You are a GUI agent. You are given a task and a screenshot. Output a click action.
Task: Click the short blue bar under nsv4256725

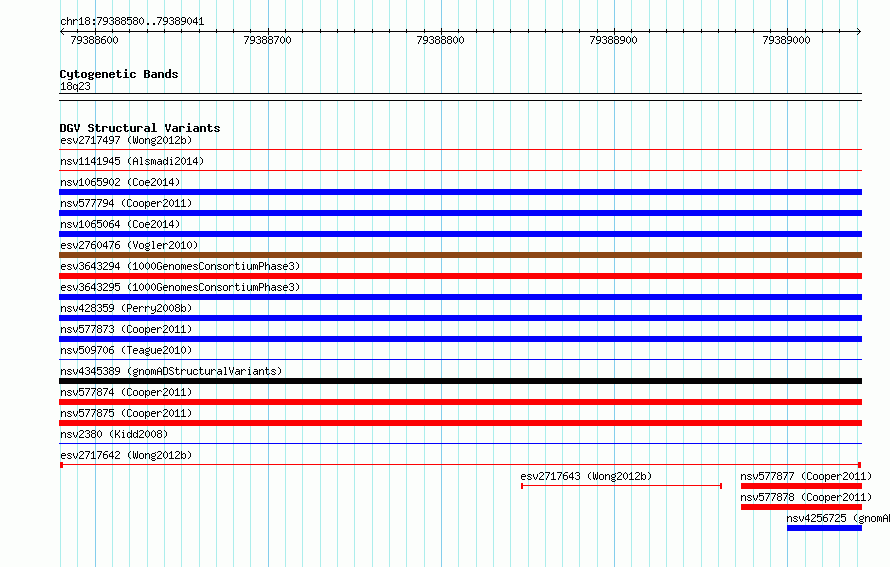coord(825,528)
